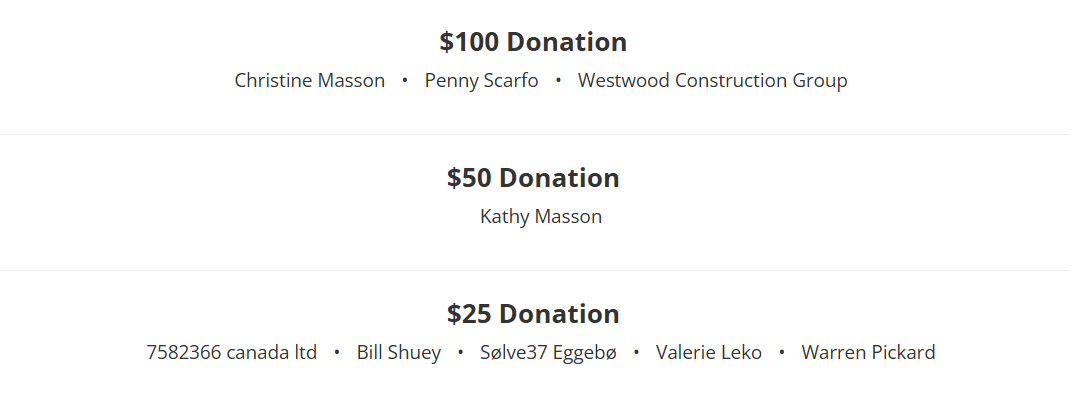Choose Valerie Leko from $25 donors
The width and height of the screenshot is (1083, 402).
coord(708,352)
